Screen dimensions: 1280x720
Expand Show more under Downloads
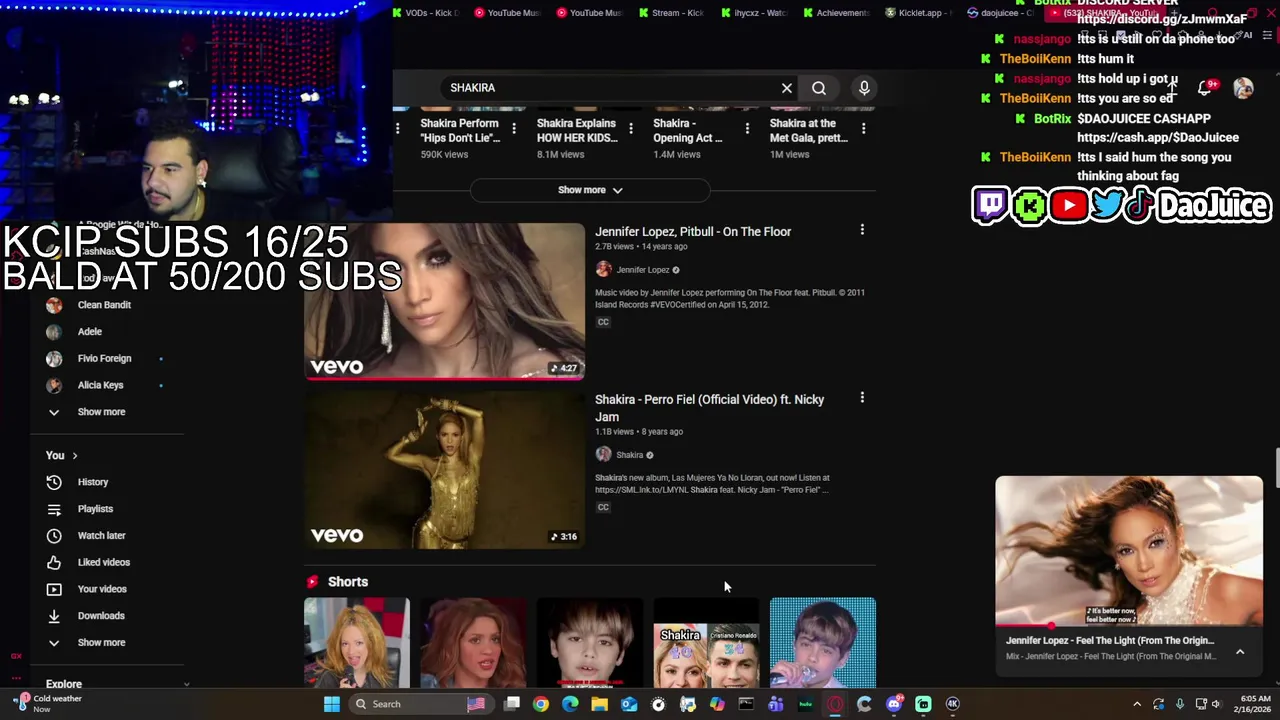[x=101, y=643]
